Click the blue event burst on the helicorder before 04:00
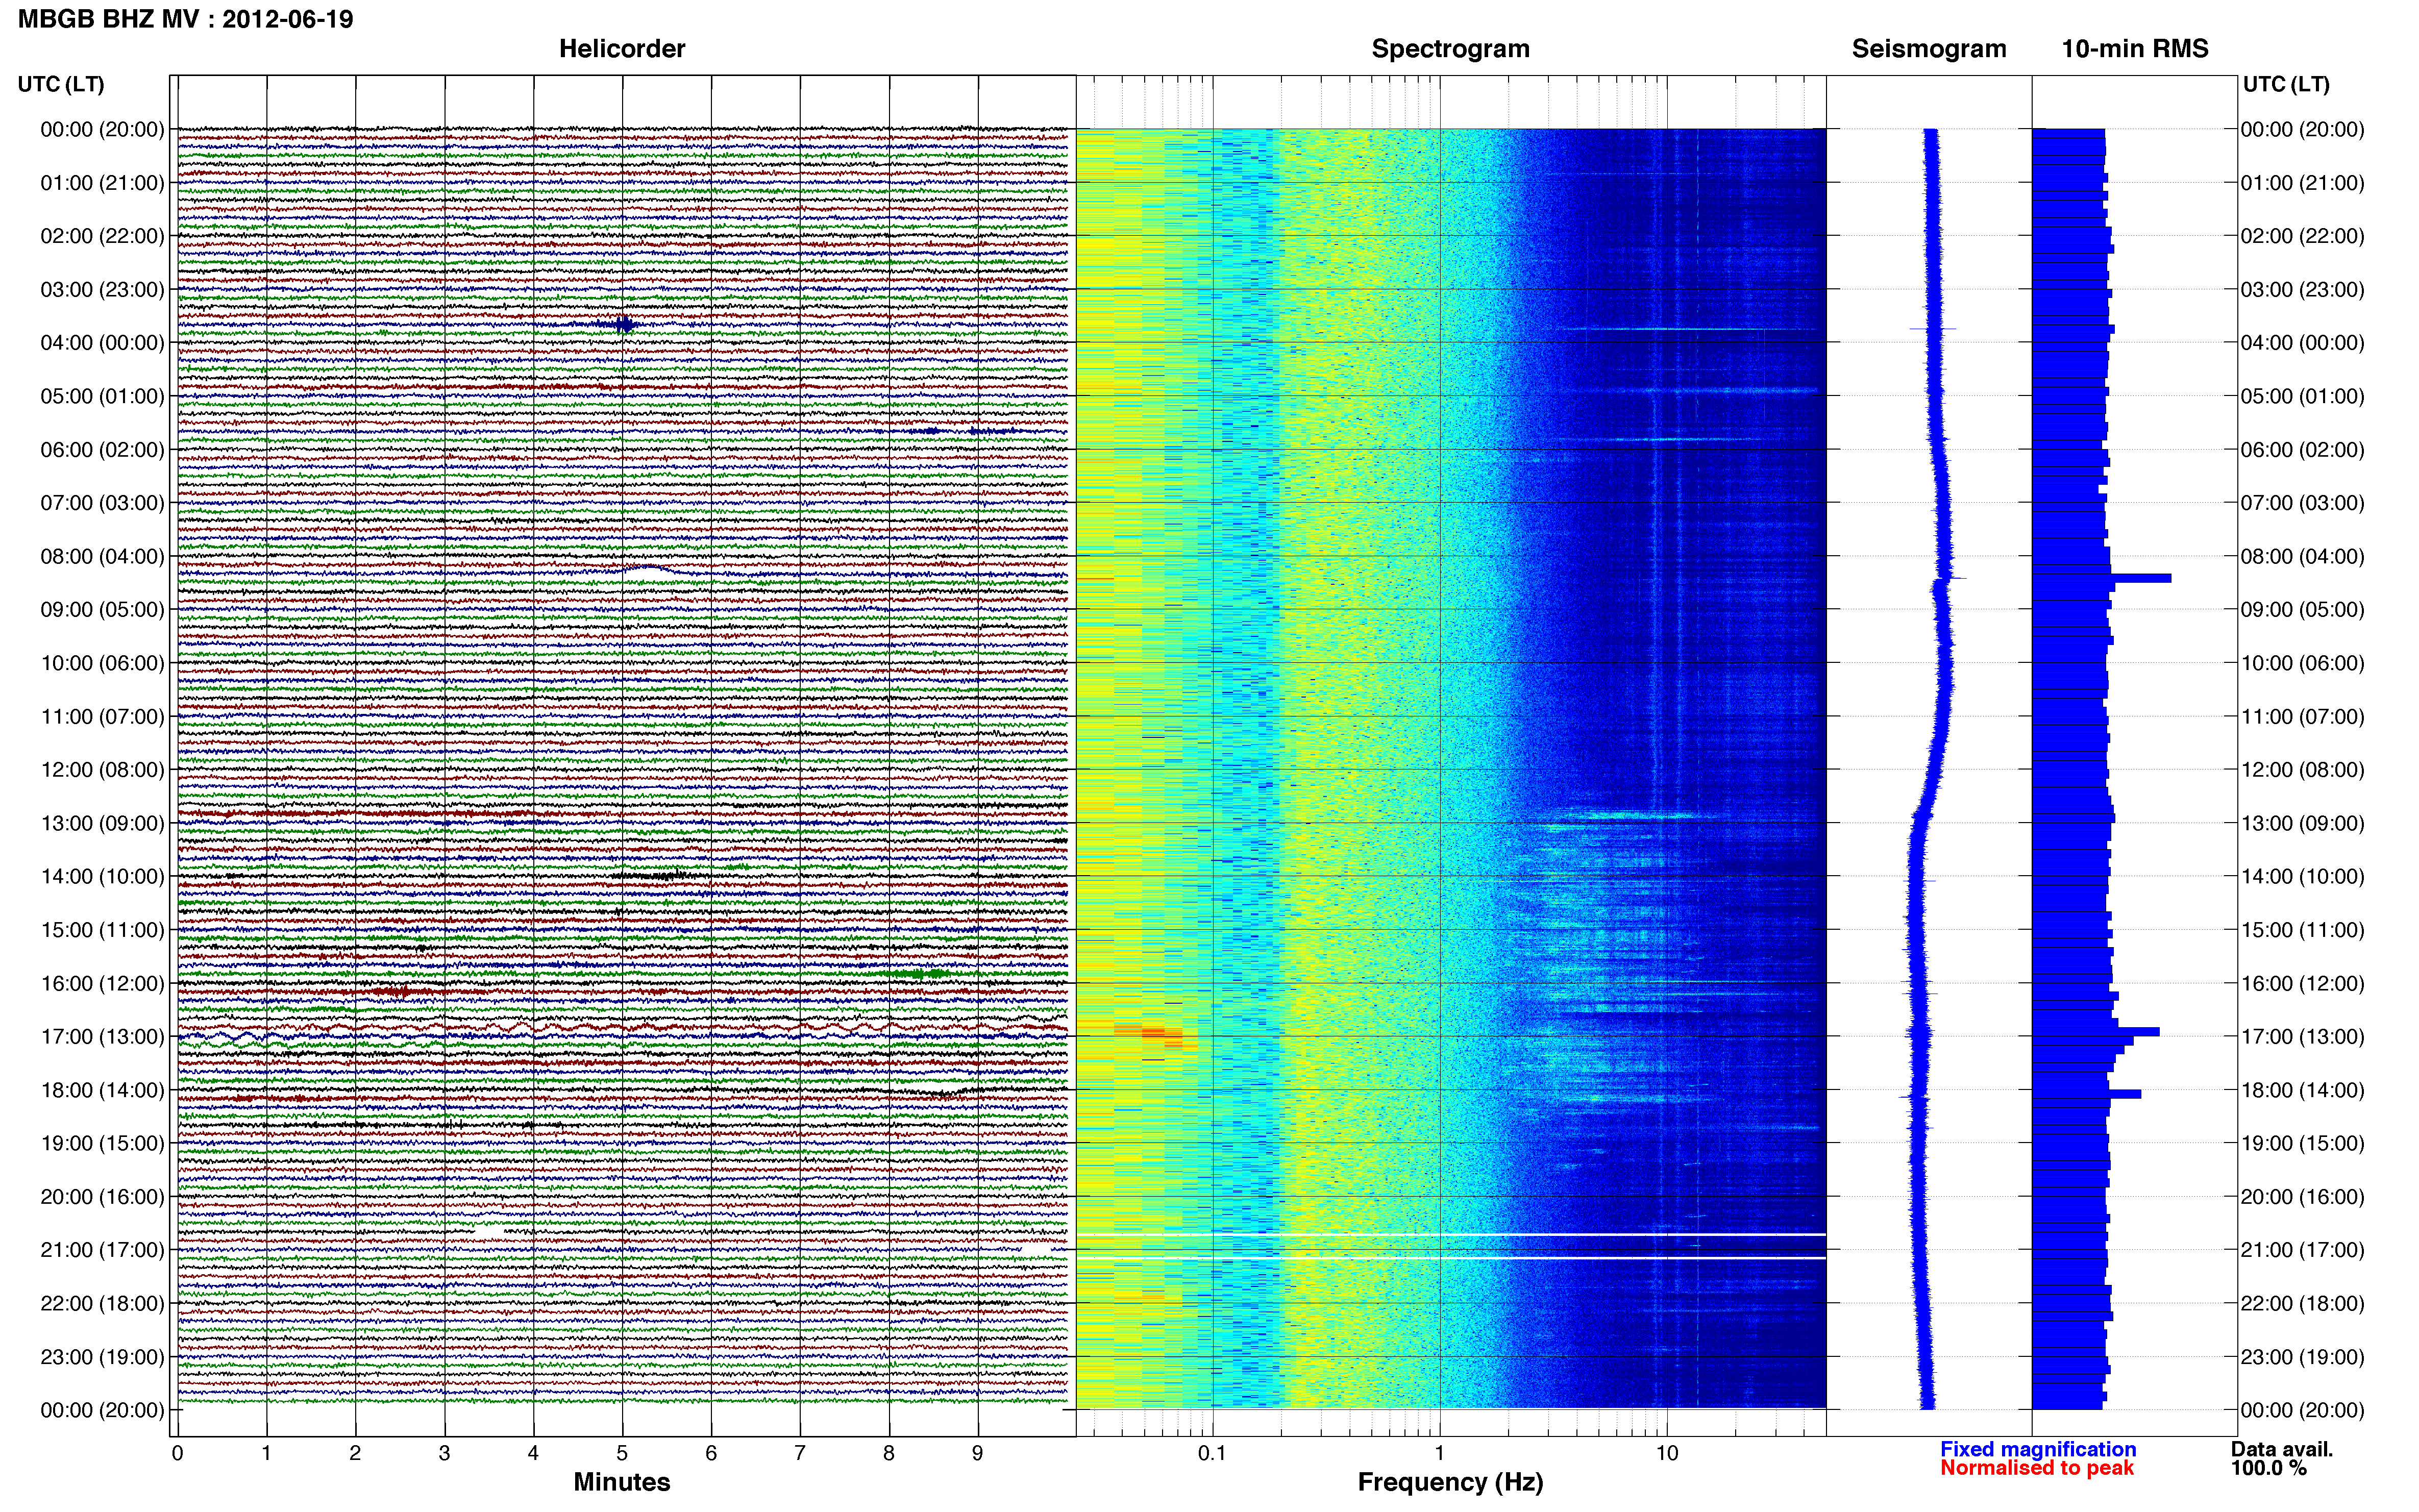2419x1512 pixels. (620, 324)
